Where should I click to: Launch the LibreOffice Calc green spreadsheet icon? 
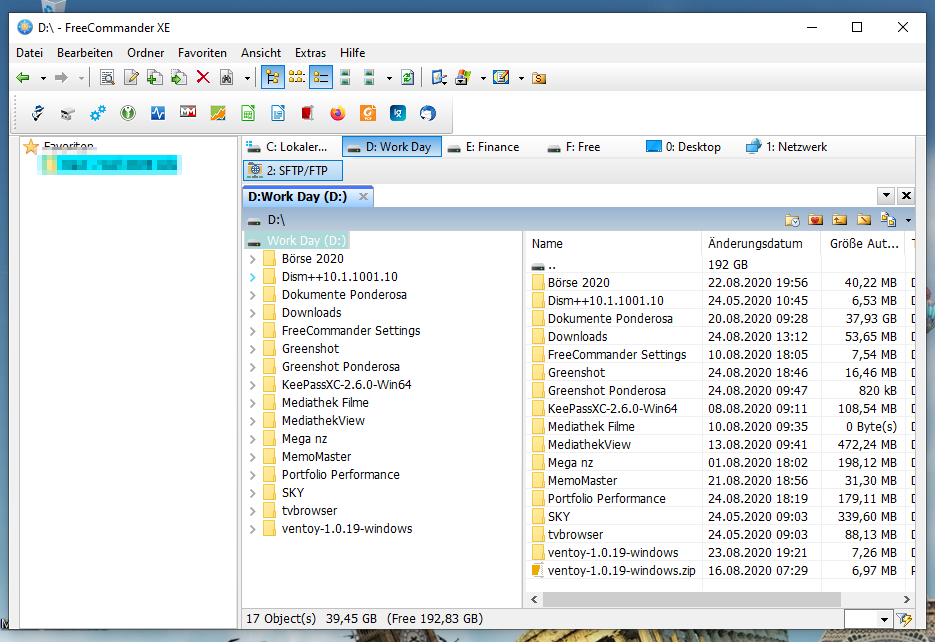pyautogui.click(x=248, y=113)
